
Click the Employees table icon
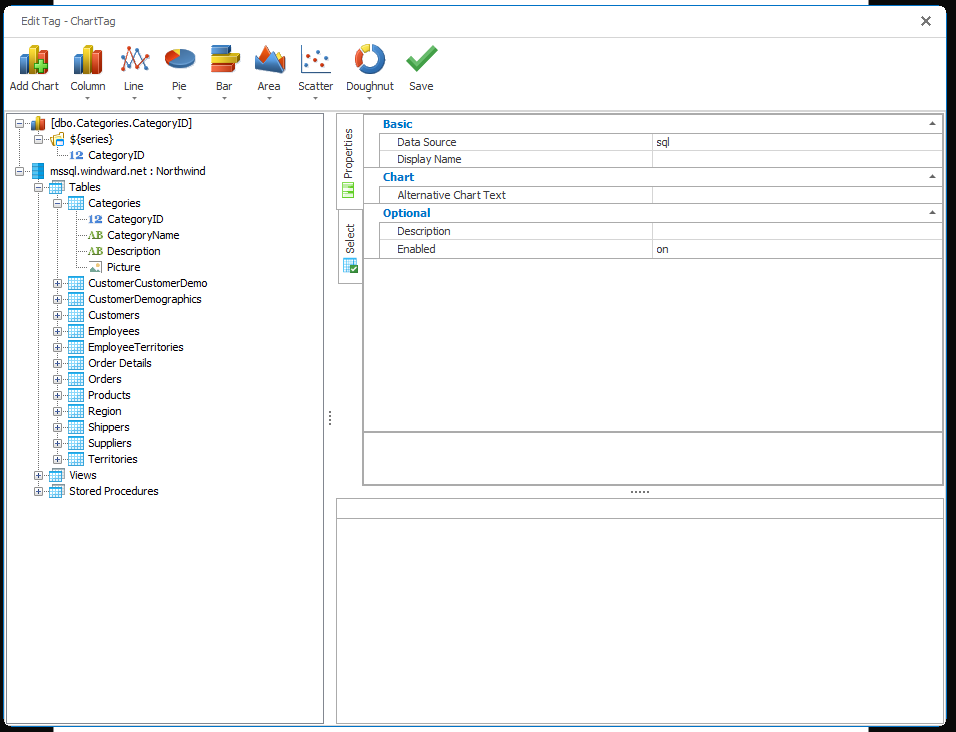click(76, 332)
